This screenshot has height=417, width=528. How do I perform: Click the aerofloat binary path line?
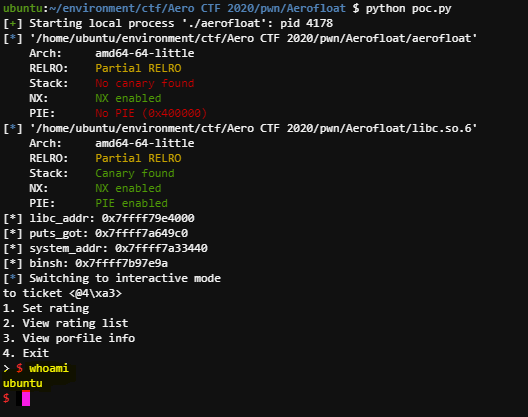pos(240,38)
